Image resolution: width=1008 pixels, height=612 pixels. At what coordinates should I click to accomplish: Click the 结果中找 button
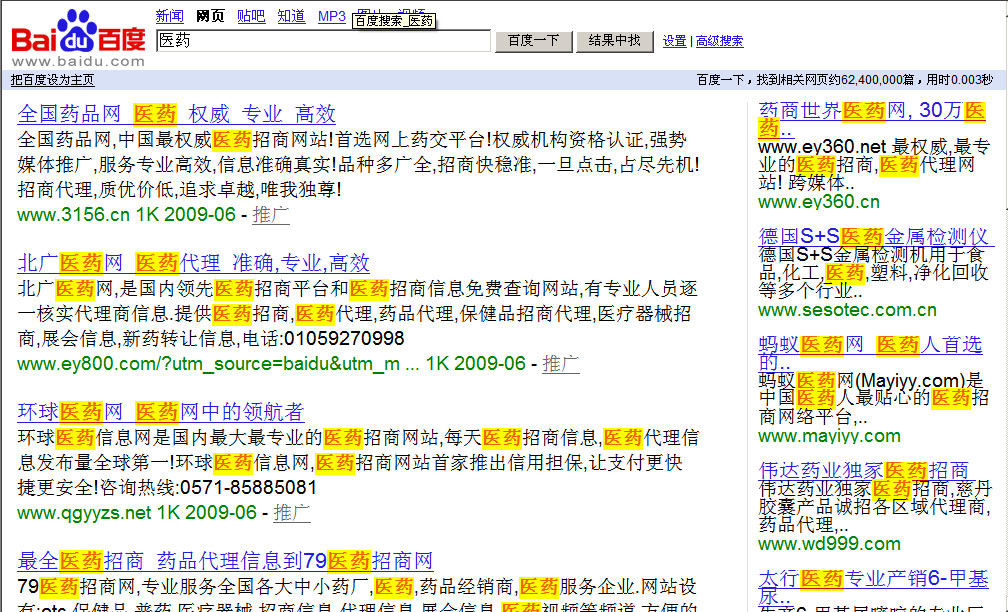(614, 40)
